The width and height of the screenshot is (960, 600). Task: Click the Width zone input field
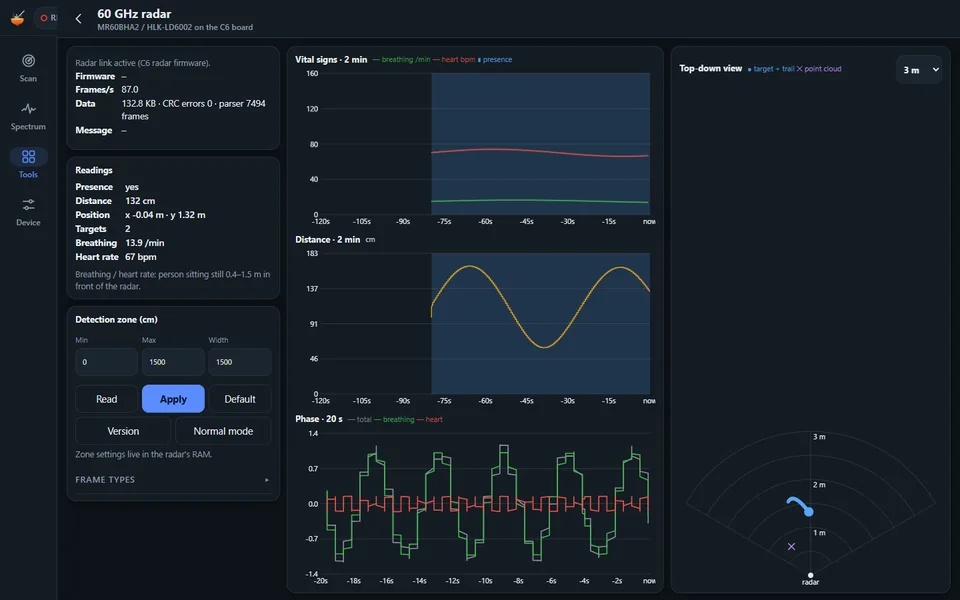(x=240, y=362)
